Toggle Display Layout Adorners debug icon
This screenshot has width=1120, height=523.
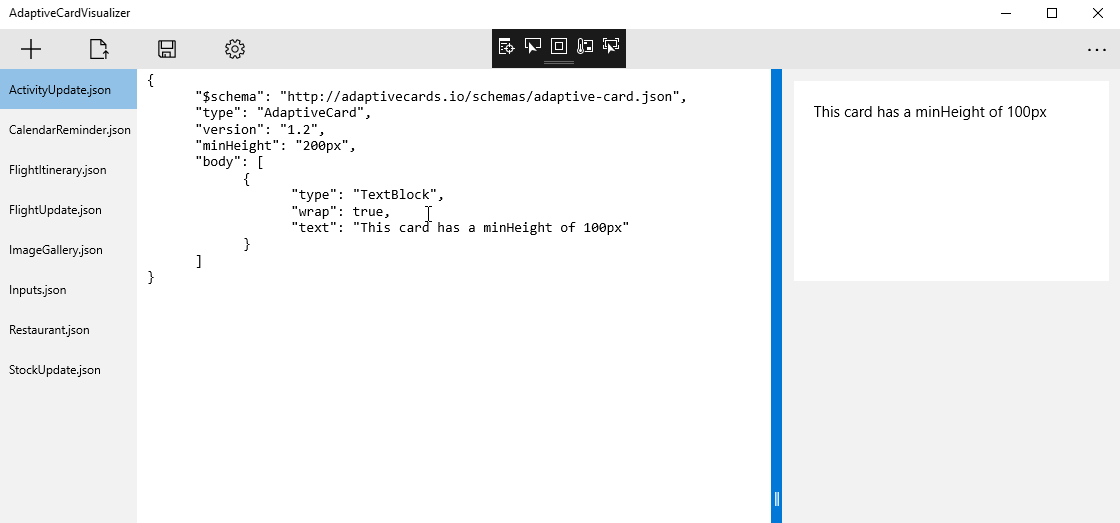click(x=559, y=46)
